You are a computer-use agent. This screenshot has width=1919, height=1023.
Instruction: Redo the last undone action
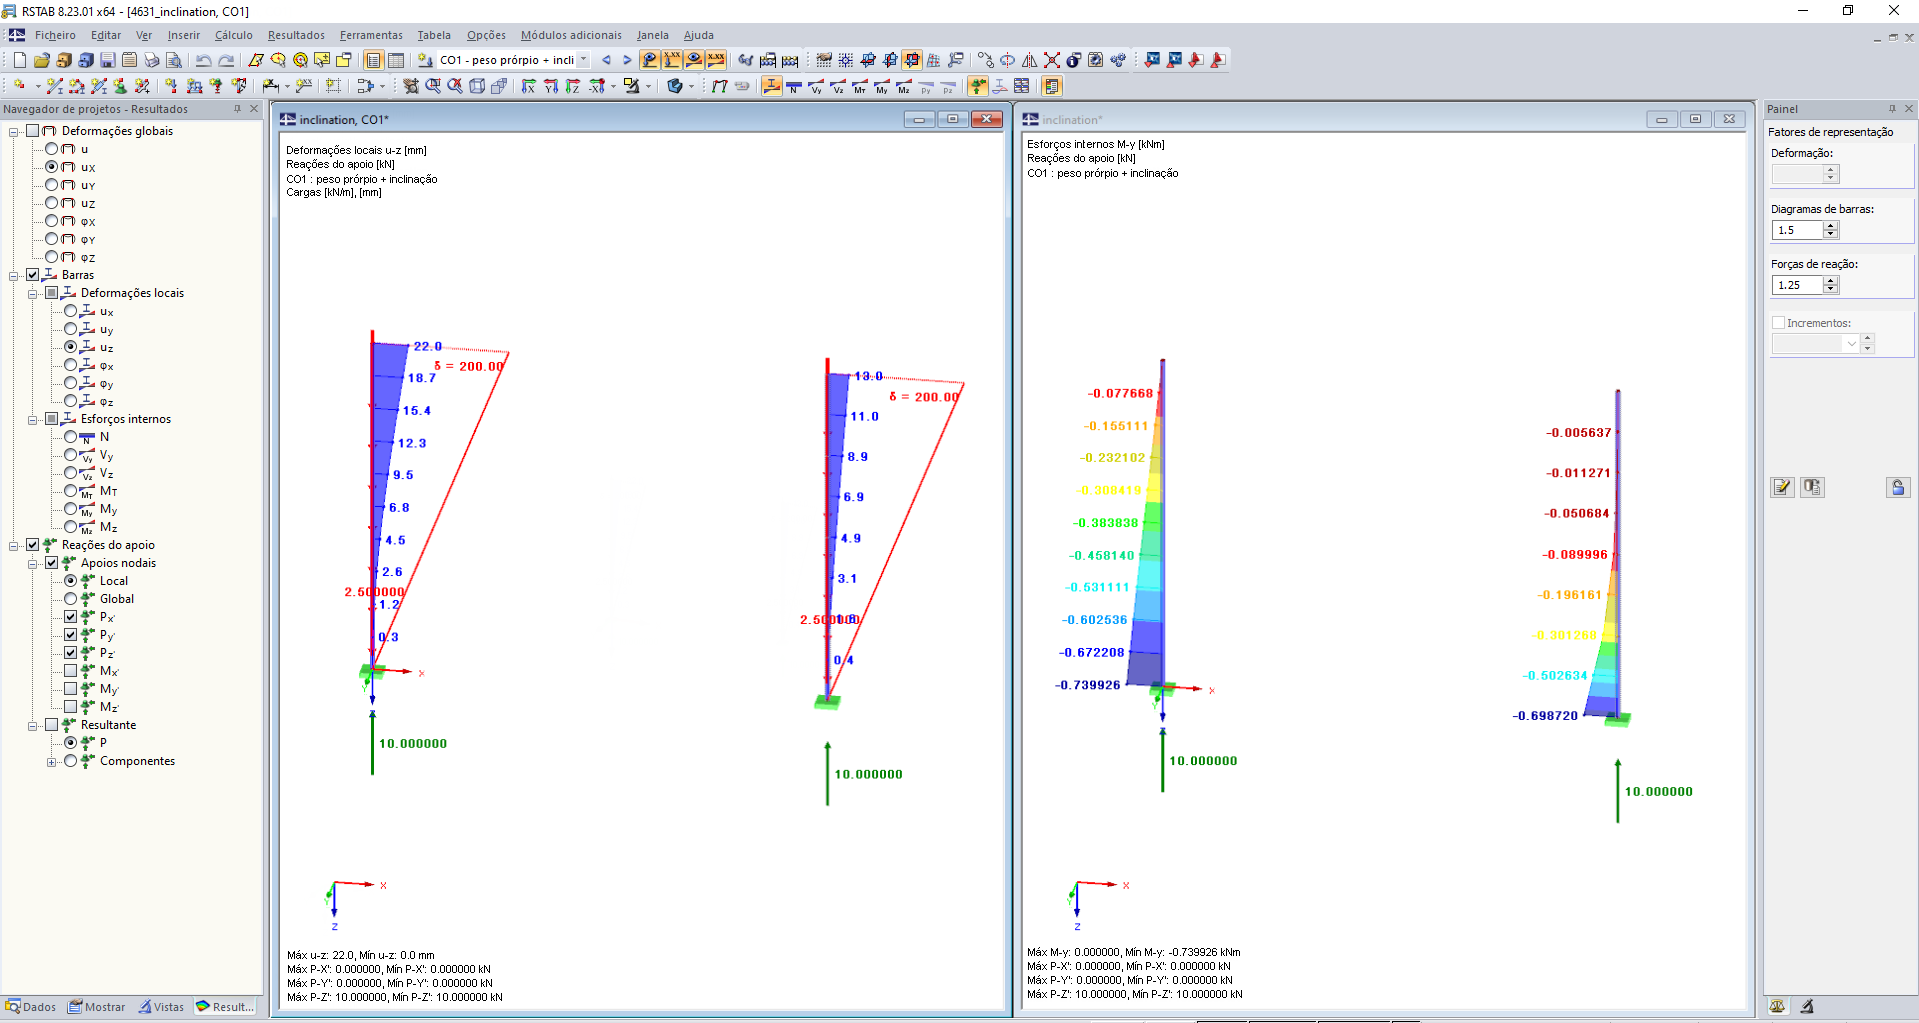[226, 60]
